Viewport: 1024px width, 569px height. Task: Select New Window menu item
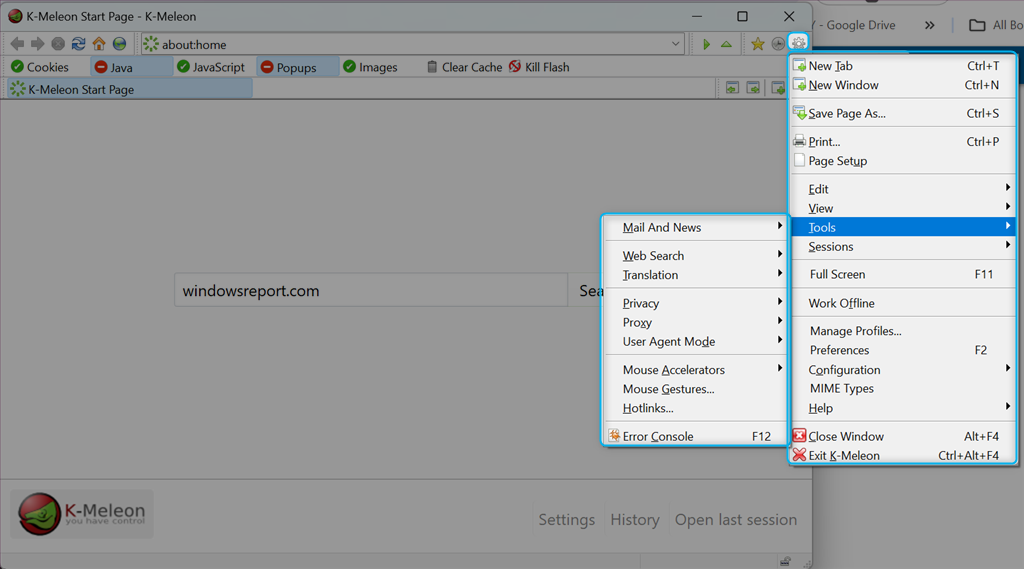click(x=904, y=85)
